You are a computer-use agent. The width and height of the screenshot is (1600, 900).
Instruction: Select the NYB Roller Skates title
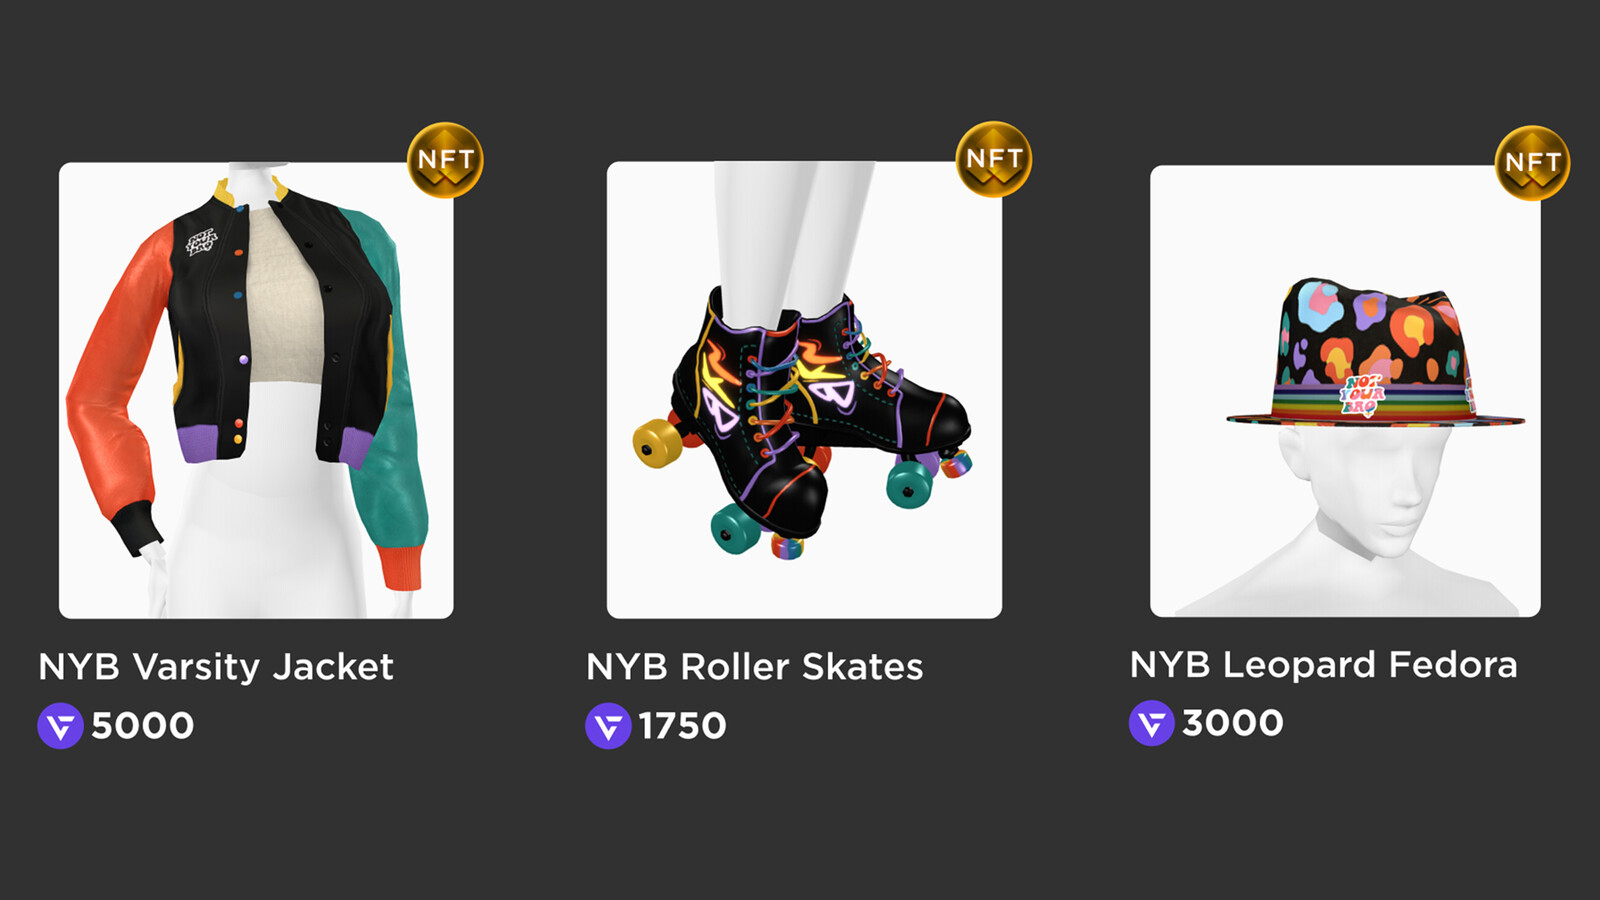click(755, 667)
